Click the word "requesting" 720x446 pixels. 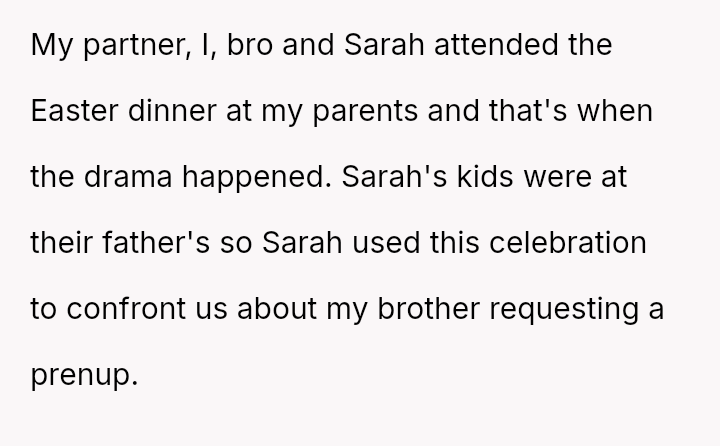(595, 310)
